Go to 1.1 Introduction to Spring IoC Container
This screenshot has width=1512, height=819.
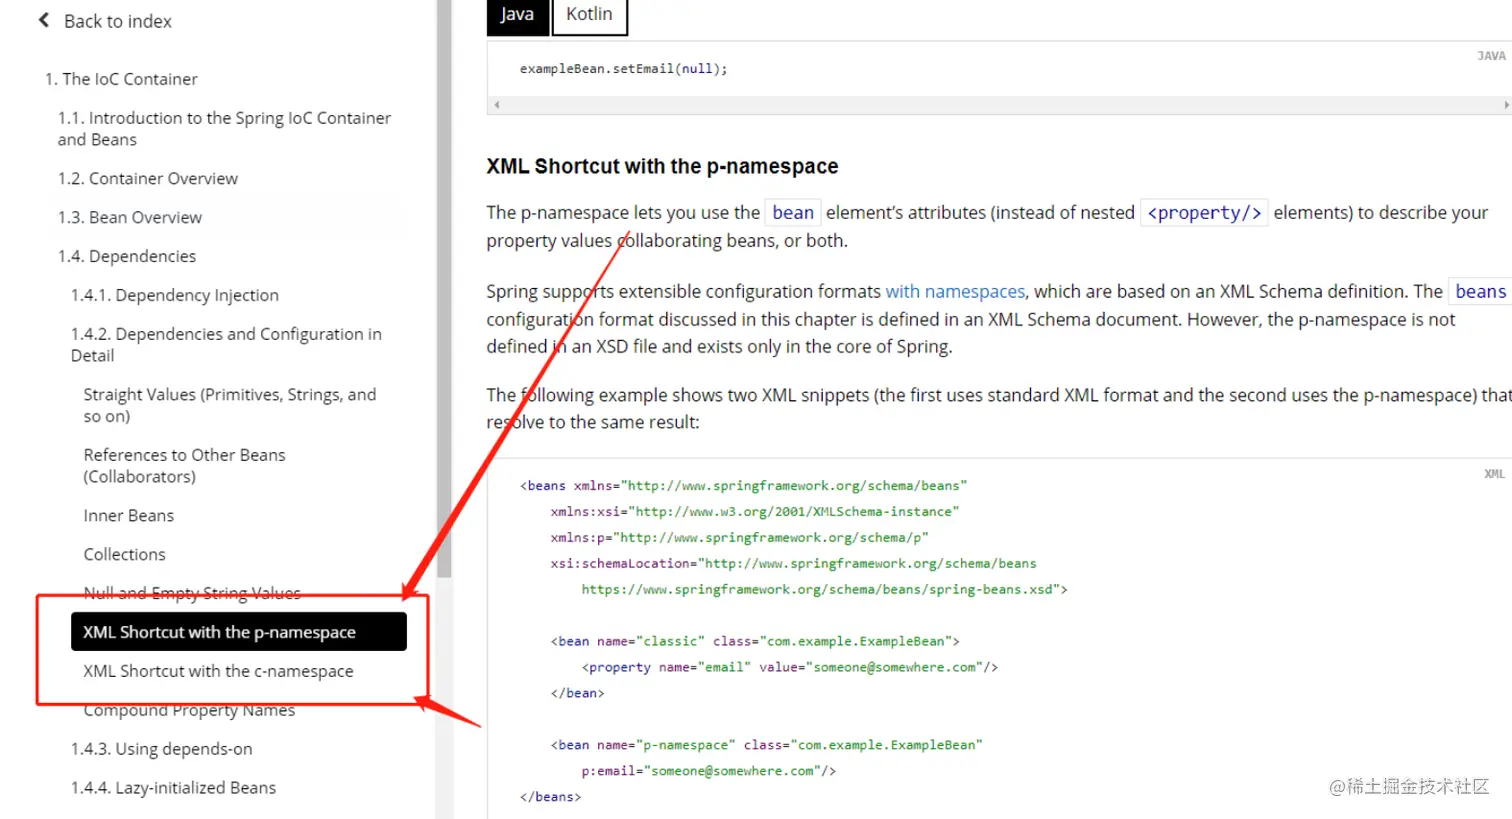coord(224,129)
